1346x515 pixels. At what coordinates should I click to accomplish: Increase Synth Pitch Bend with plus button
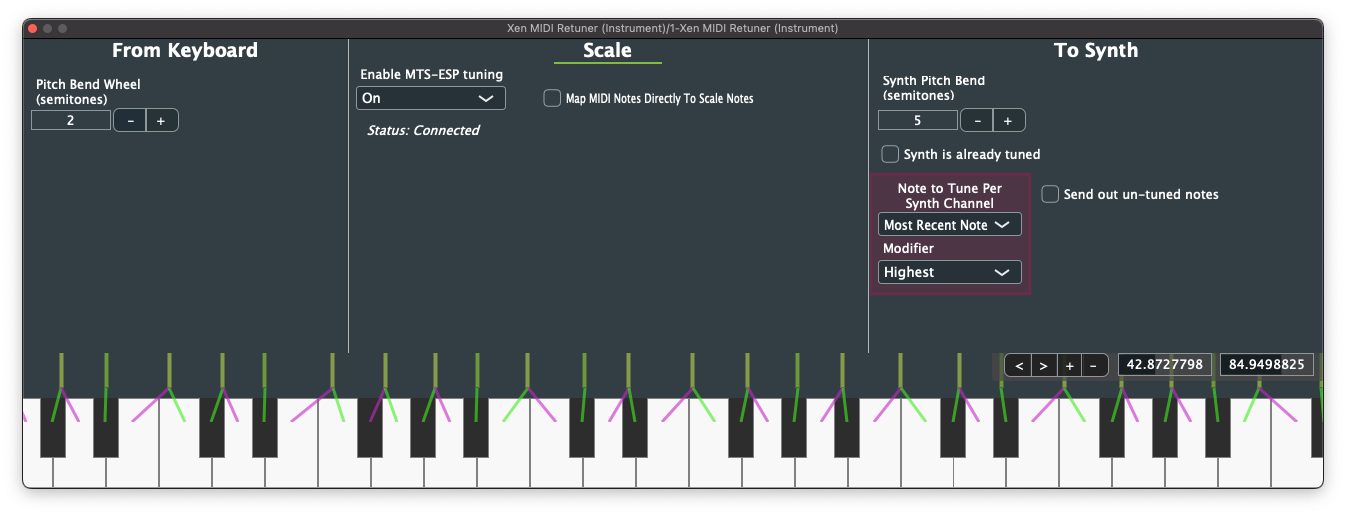pos(1009,121)
